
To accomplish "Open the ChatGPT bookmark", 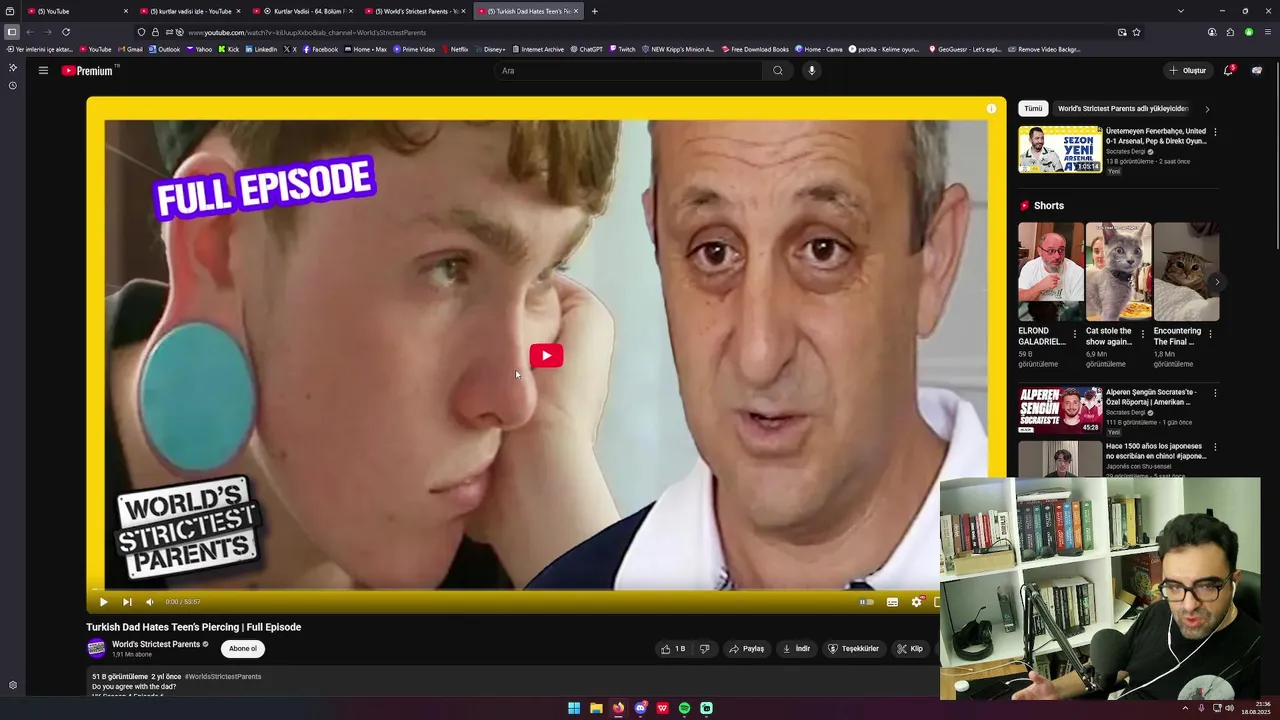I will (586, 49).
